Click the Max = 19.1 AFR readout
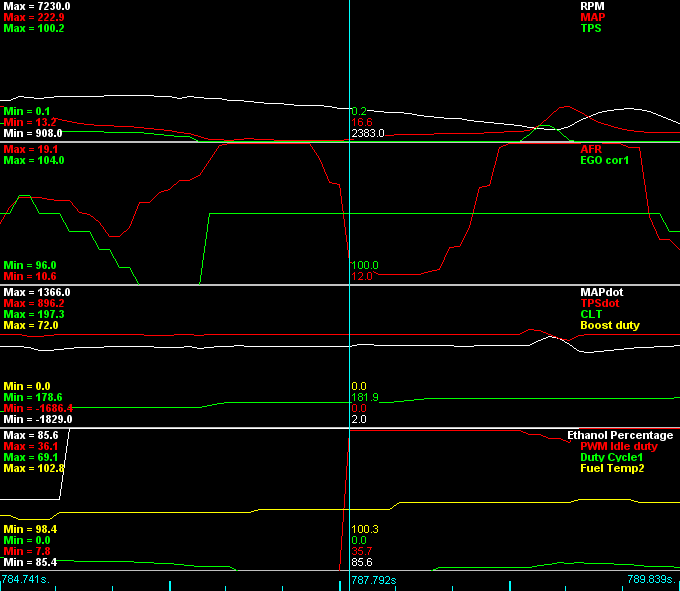Image resolution: width=680 pixels, height=591 pixels. pos(31,149)
